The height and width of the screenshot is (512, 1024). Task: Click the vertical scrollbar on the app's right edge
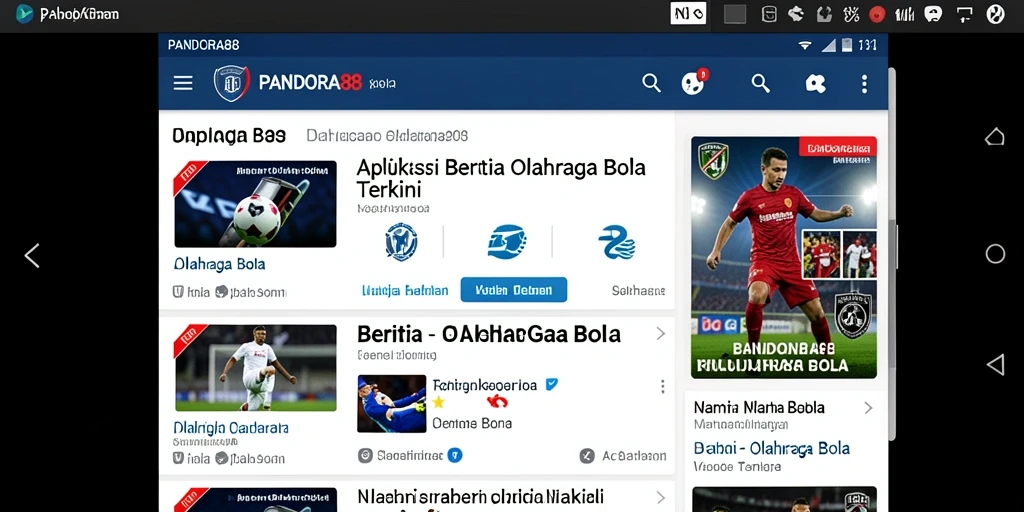[891, 255]
